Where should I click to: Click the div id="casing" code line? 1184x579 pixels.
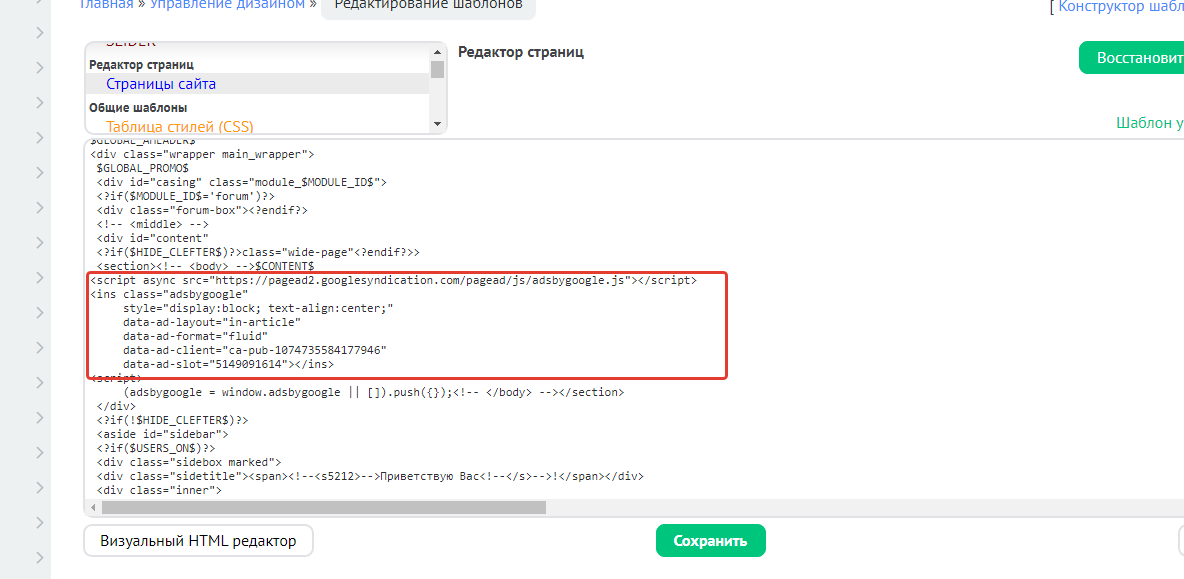(242, 182)
